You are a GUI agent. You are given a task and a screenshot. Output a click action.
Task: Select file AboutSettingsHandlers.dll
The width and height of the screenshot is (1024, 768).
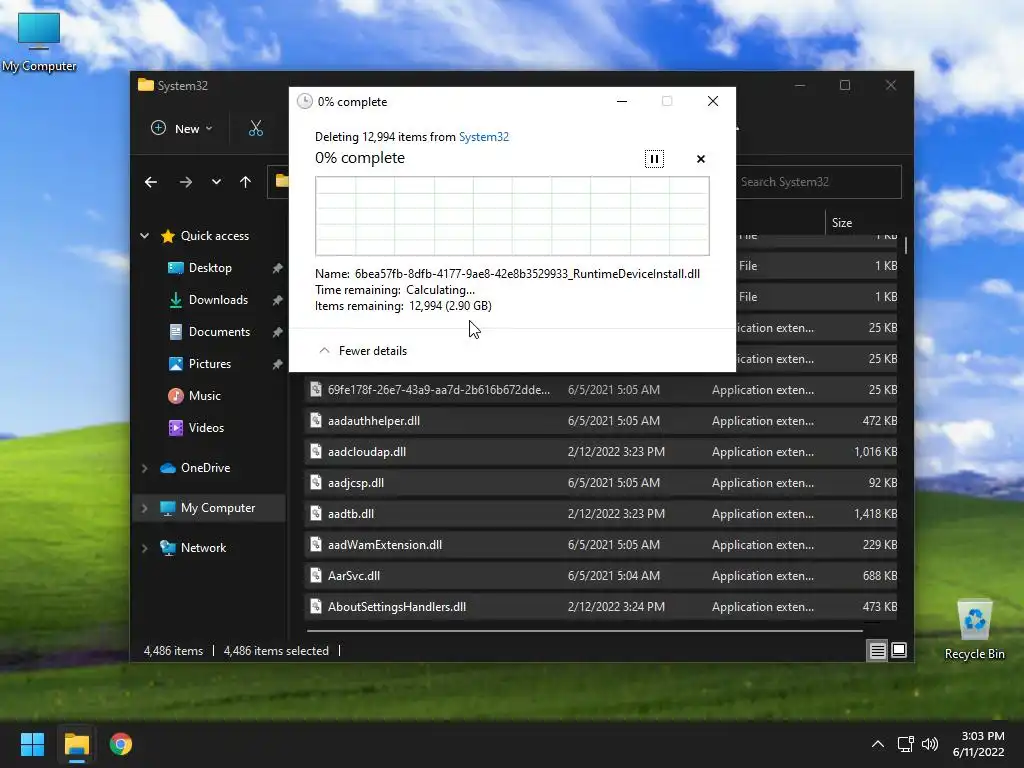(601, 607)
